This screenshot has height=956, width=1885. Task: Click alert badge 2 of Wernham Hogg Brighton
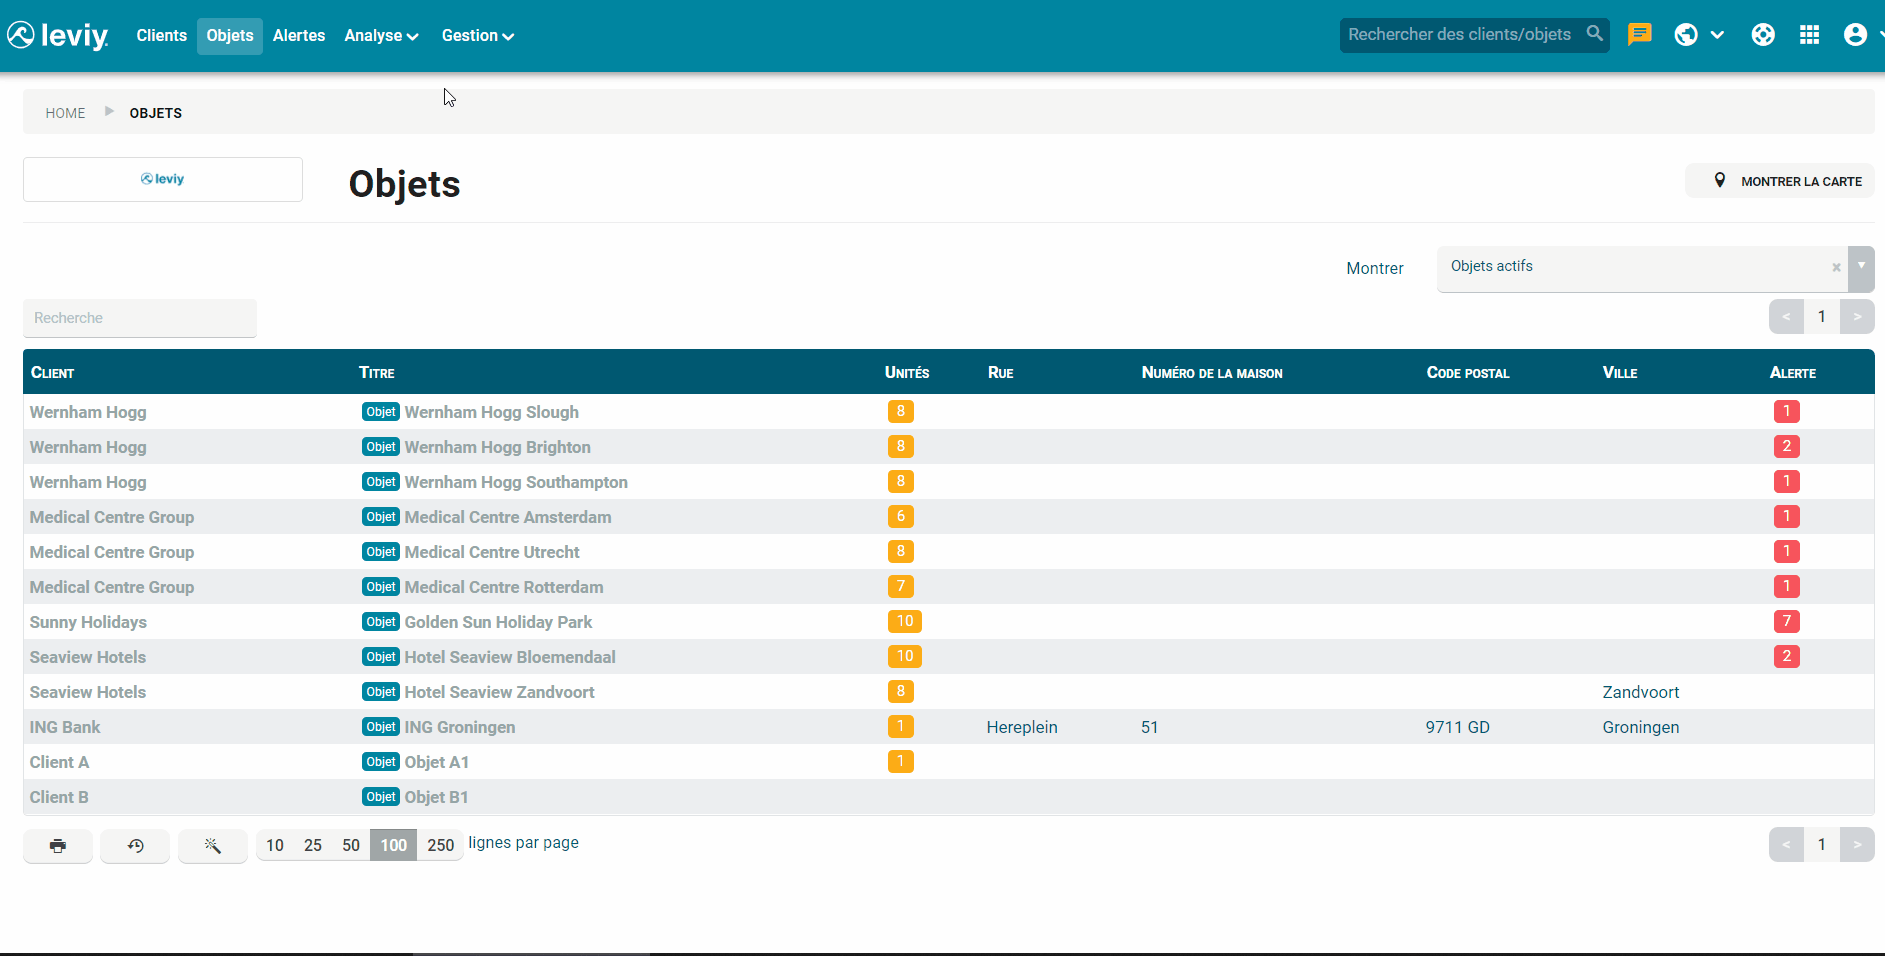point(1787,447)
